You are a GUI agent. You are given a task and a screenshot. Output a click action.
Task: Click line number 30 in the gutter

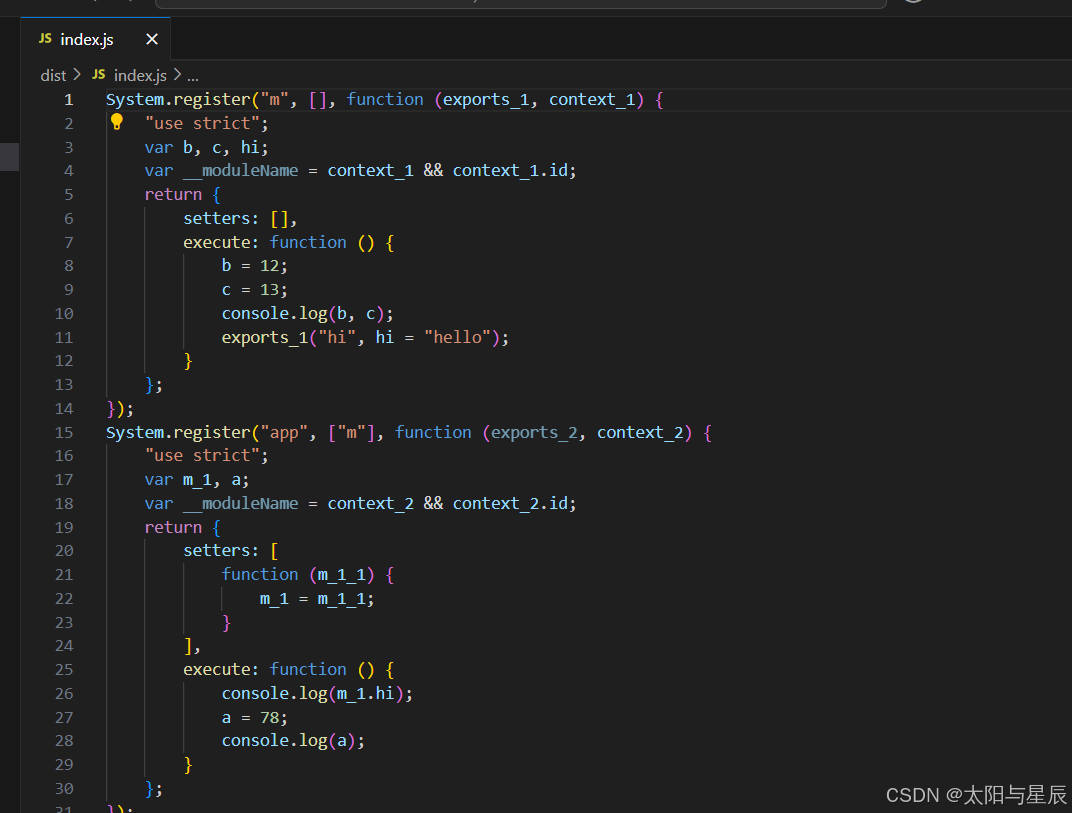pos(64,789)
